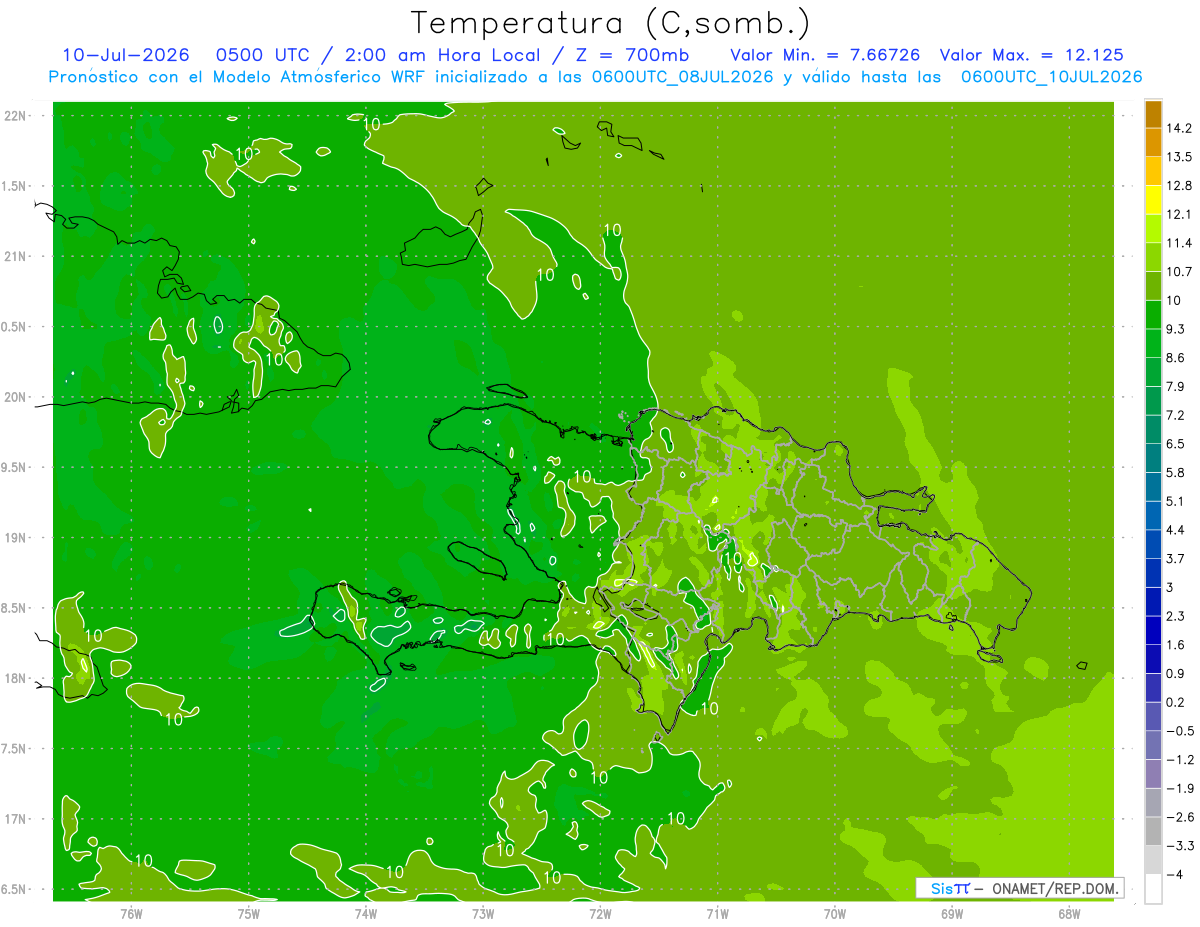Click the '7.5N' latitude axis label
This screenshot has height=927, width=1200.
click(14, 749)
